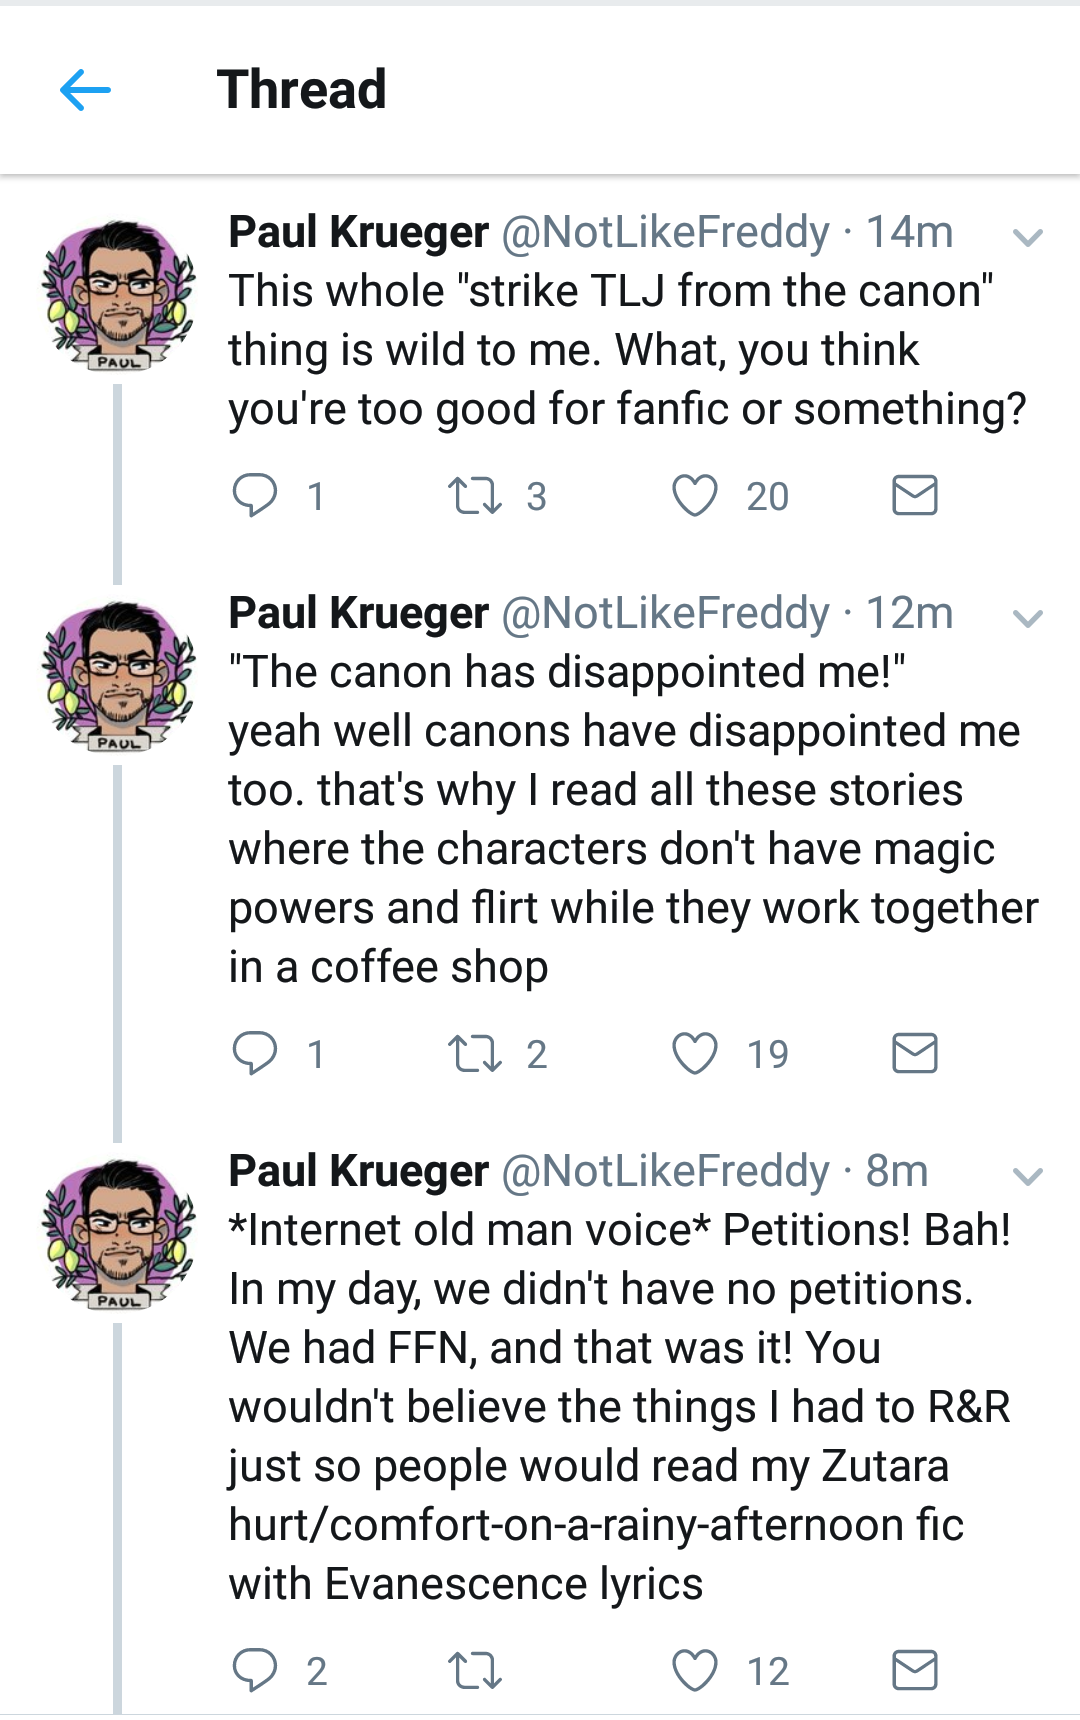Tap Paul Krueger name on 8m tweet

(x=358, y=1171)
